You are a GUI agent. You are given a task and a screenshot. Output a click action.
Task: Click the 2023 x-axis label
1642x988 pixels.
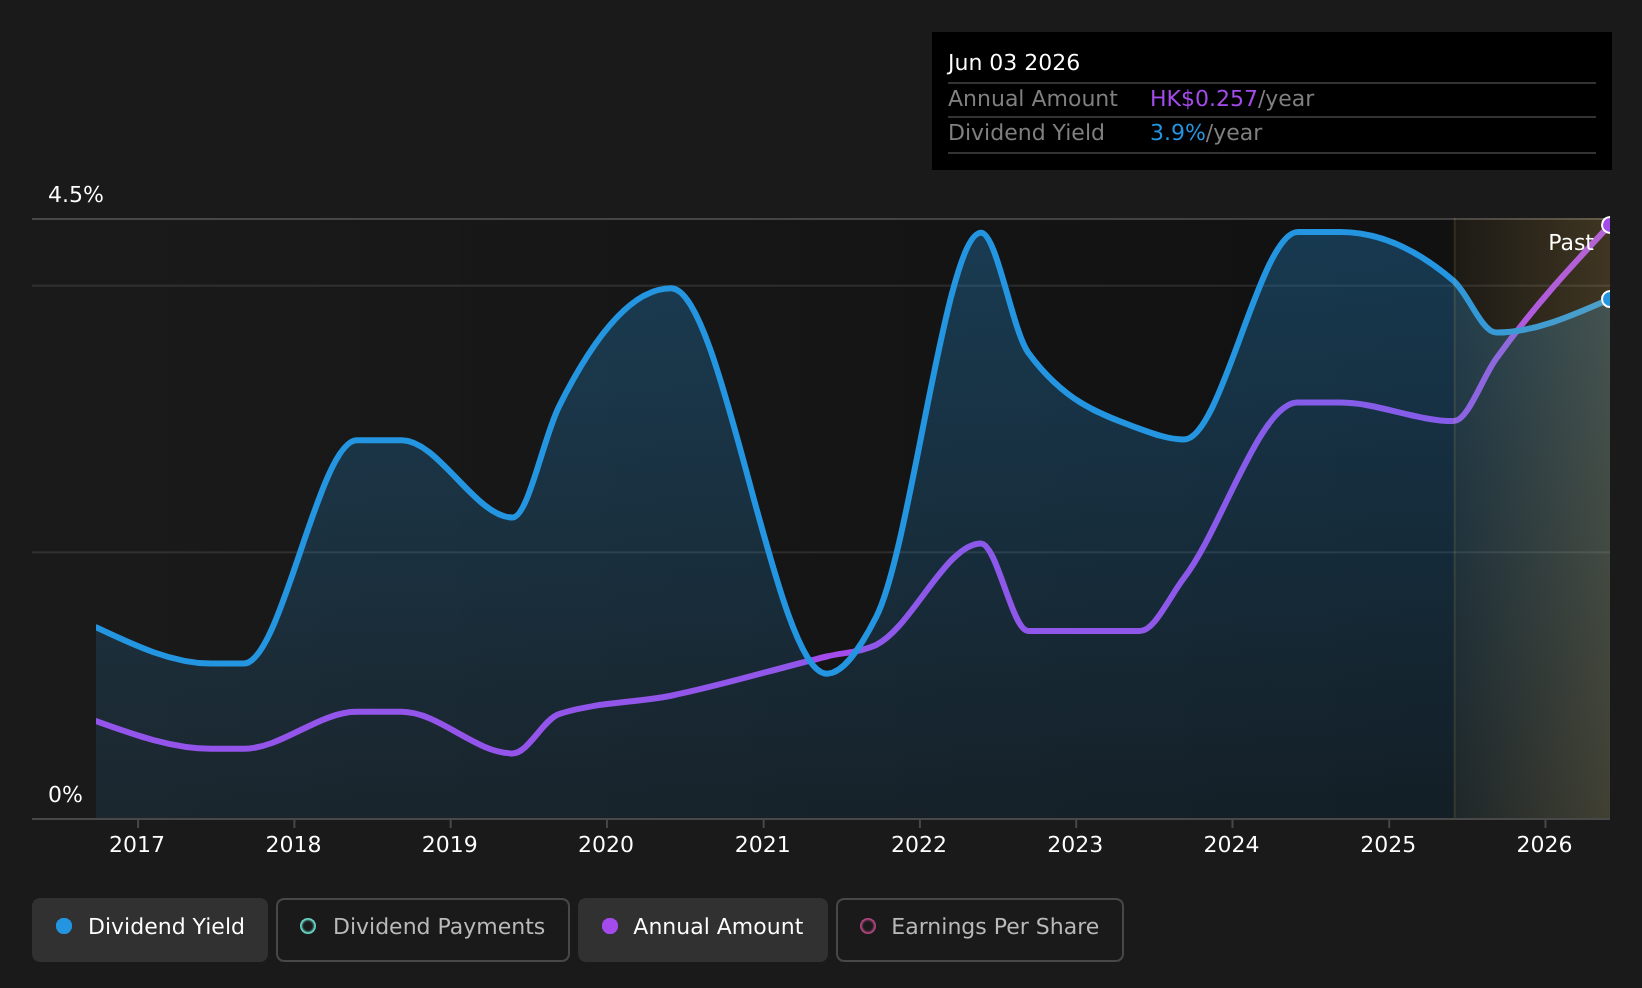(1075, 845)
